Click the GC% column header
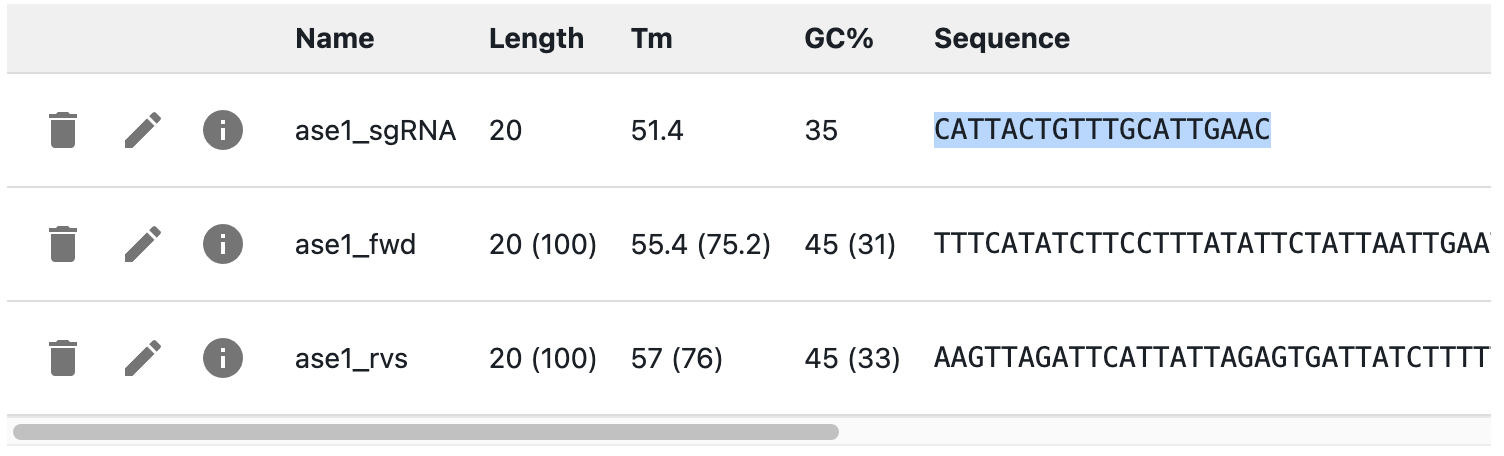The height and width of the screenshot is (456, 1504). click(839, 39)
